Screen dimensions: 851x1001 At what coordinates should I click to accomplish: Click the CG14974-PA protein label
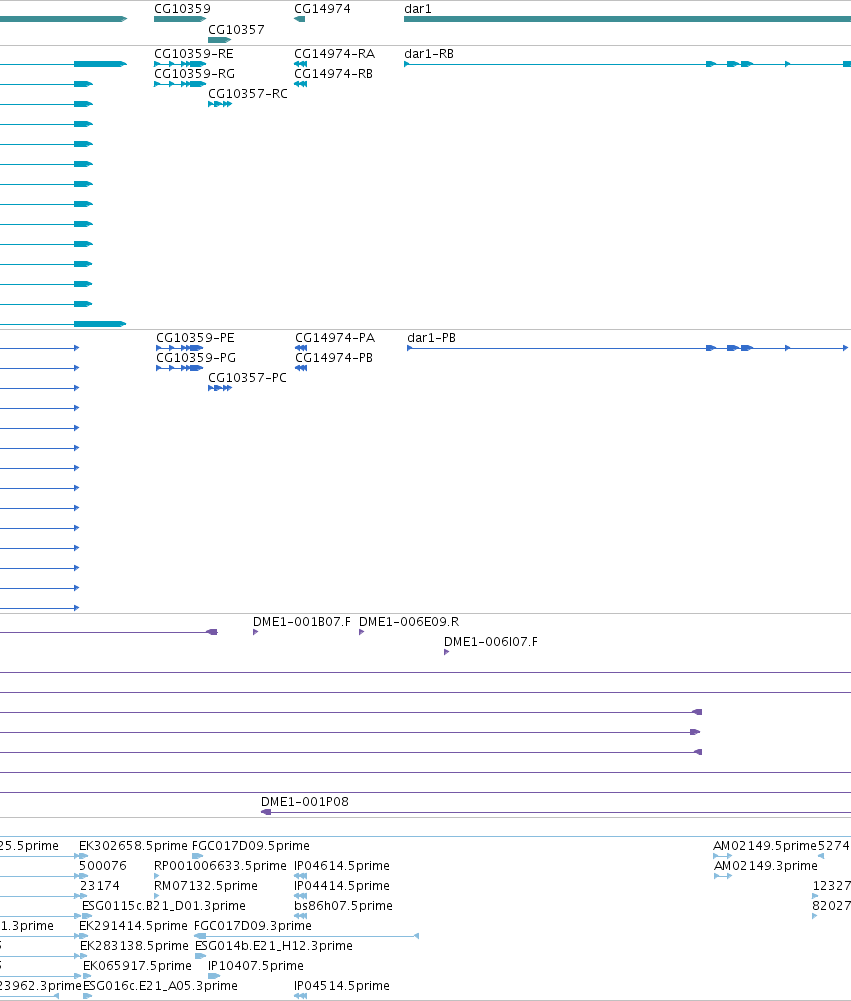(x=335, y=338)
